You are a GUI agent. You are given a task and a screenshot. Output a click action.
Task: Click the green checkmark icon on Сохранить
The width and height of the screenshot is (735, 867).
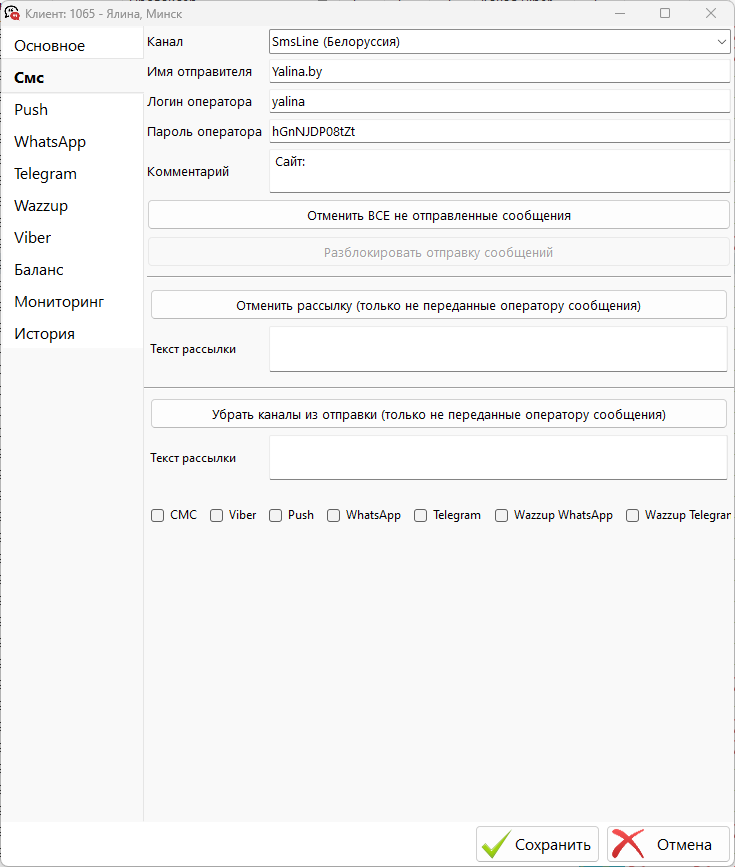[496, 844]
